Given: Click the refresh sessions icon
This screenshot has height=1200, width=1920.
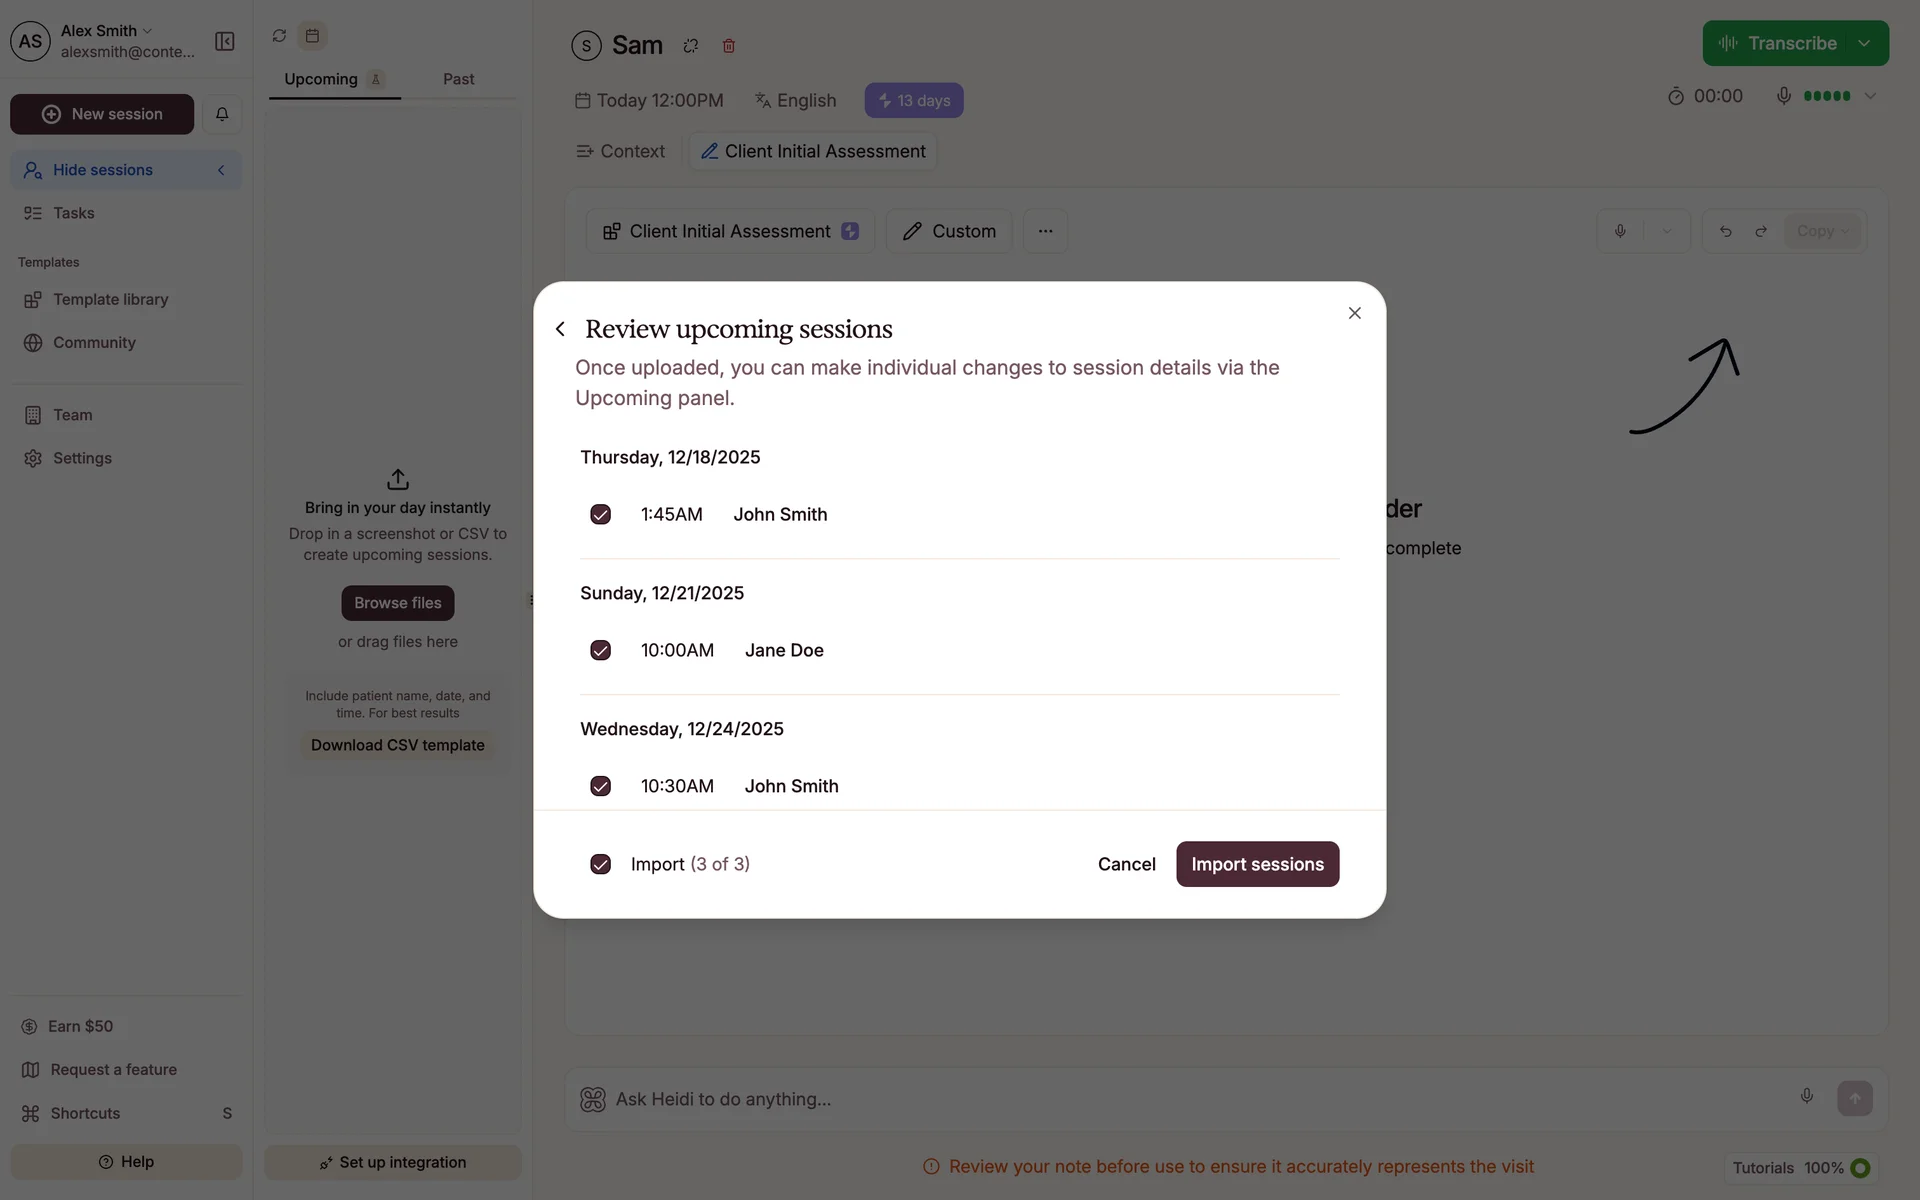Looking at the screenshot, I should [x=279, y=36].
